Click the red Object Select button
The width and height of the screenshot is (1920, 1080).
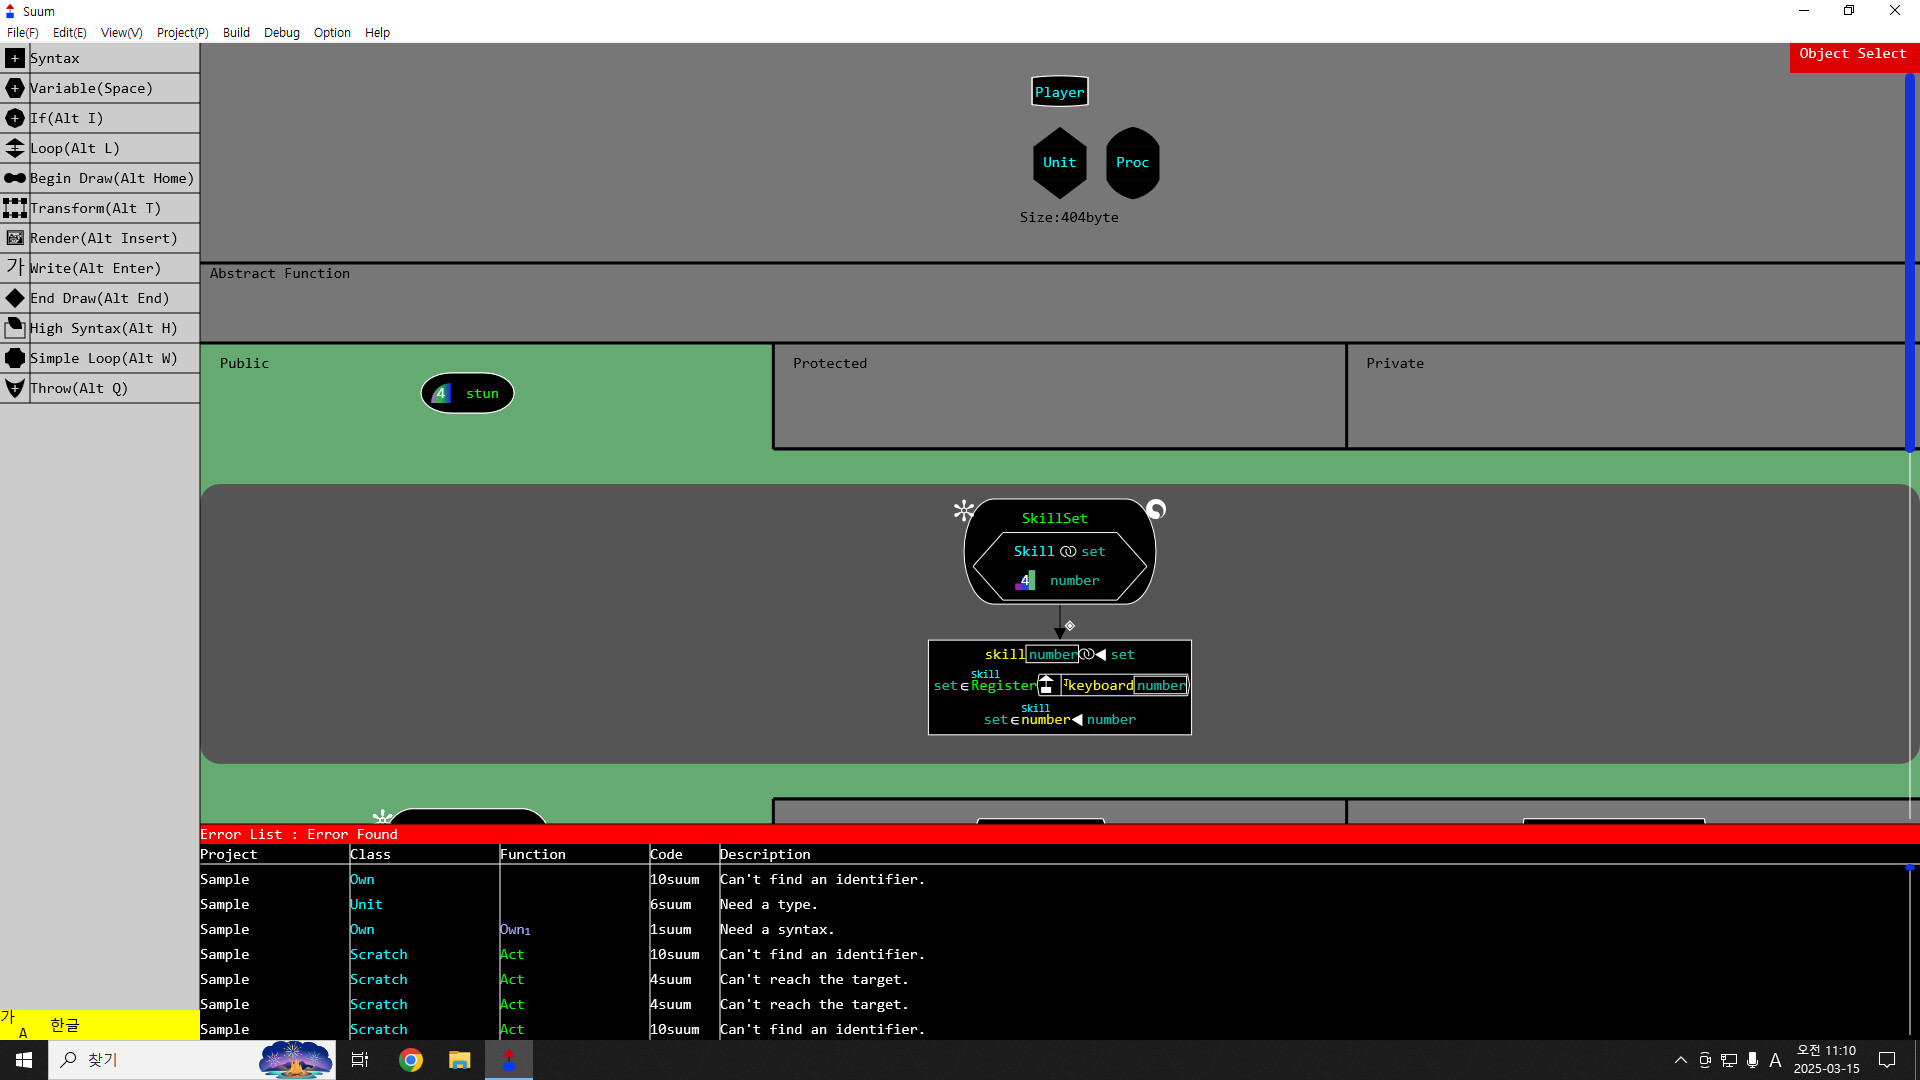pos(1853,56)
